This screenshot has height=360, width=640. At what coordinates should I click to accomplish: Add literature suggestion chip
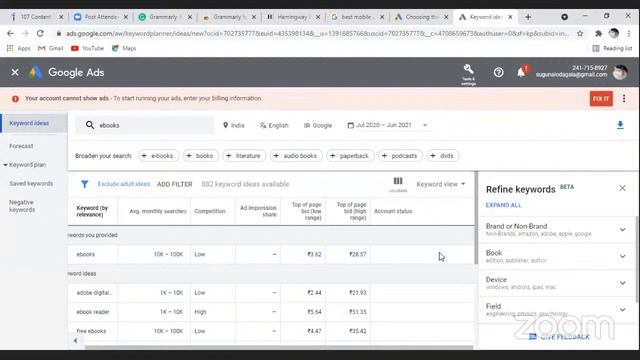click(x=244, y=156)
